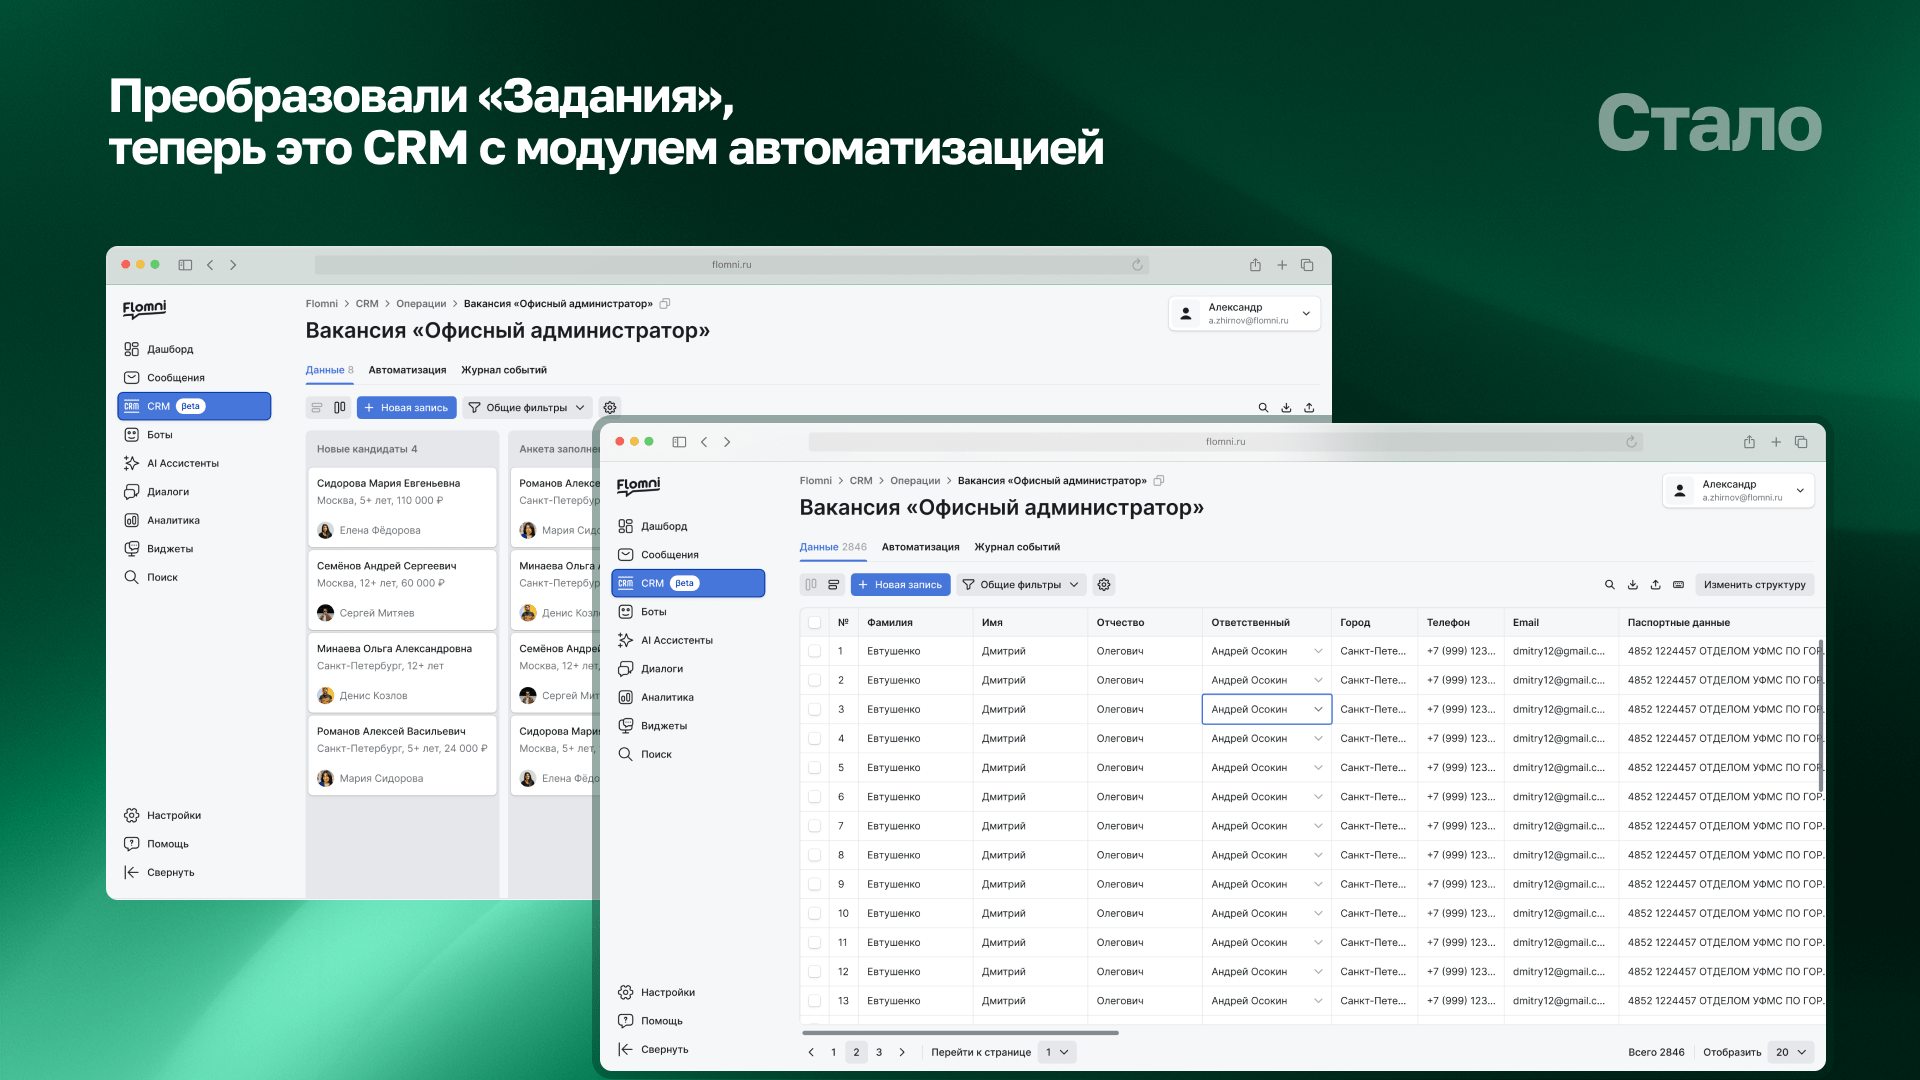1920x1080 pixels.
Task: Select AI Ассистенты in the sidebar
Action: tap(677, 640)
